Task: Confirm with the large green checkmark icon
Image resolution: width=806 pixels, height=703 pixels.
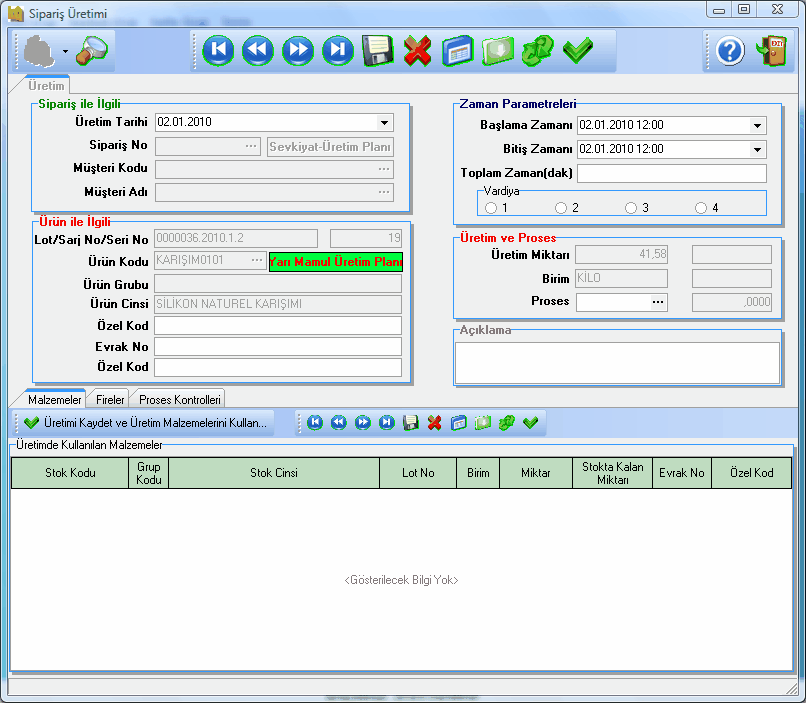Action: (x=578, y=50)
